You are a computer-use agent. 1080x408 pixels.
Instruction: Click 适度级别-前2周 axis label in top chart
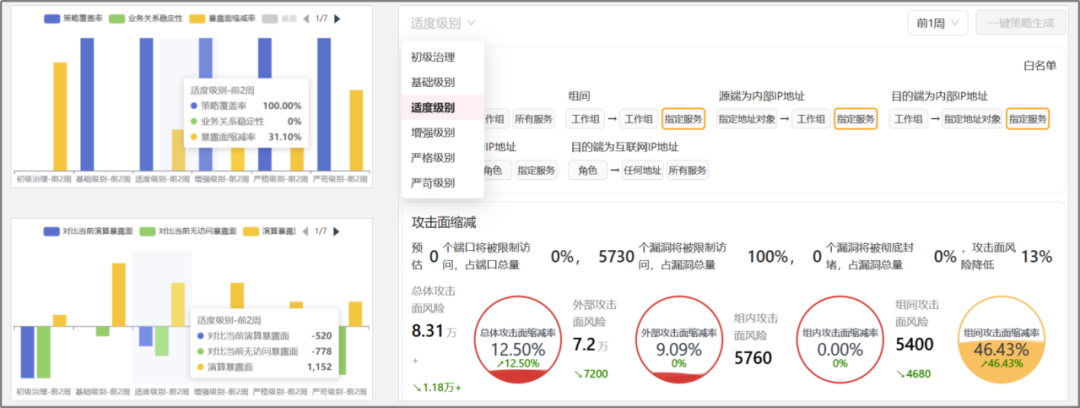coord(162,178)
